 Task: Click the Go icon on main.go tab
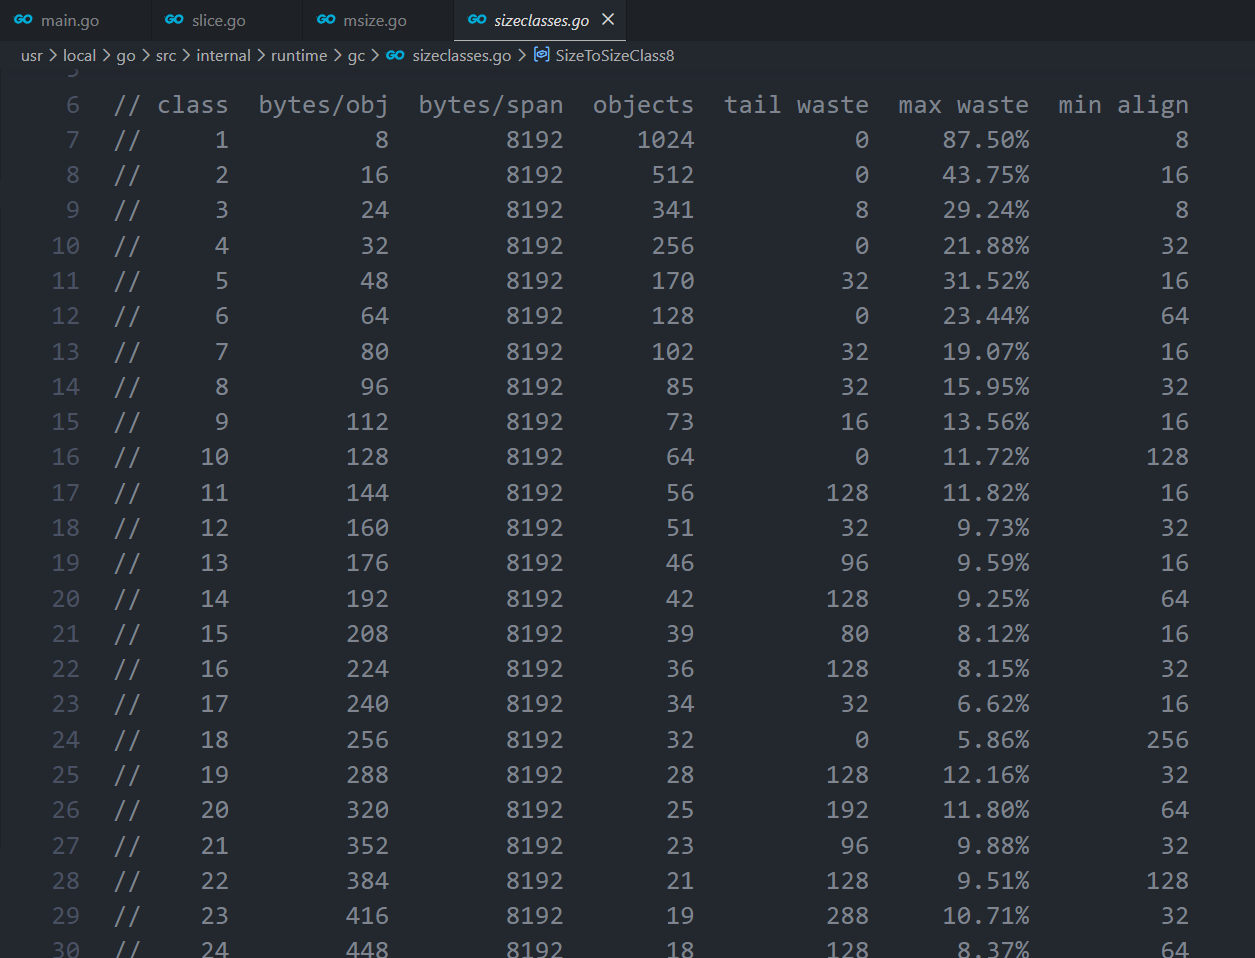23,20
